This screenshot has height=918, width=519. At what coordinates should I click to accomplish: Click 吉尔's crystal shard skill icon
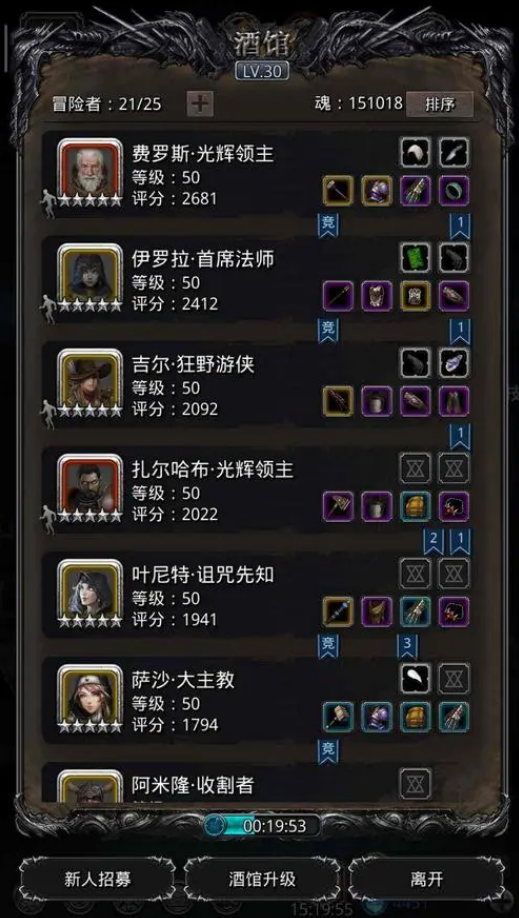(x=454, y=363)
